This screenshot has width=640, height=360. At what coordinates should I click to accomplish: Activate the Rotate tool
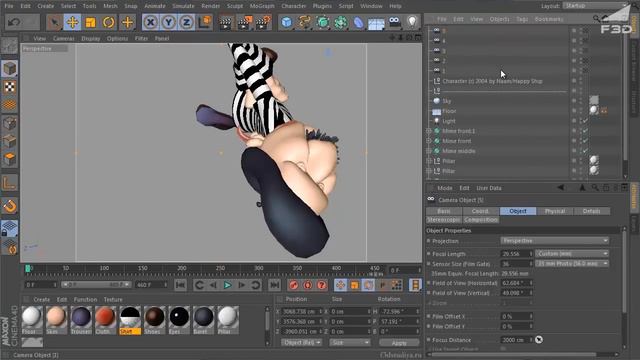point(109,22)
